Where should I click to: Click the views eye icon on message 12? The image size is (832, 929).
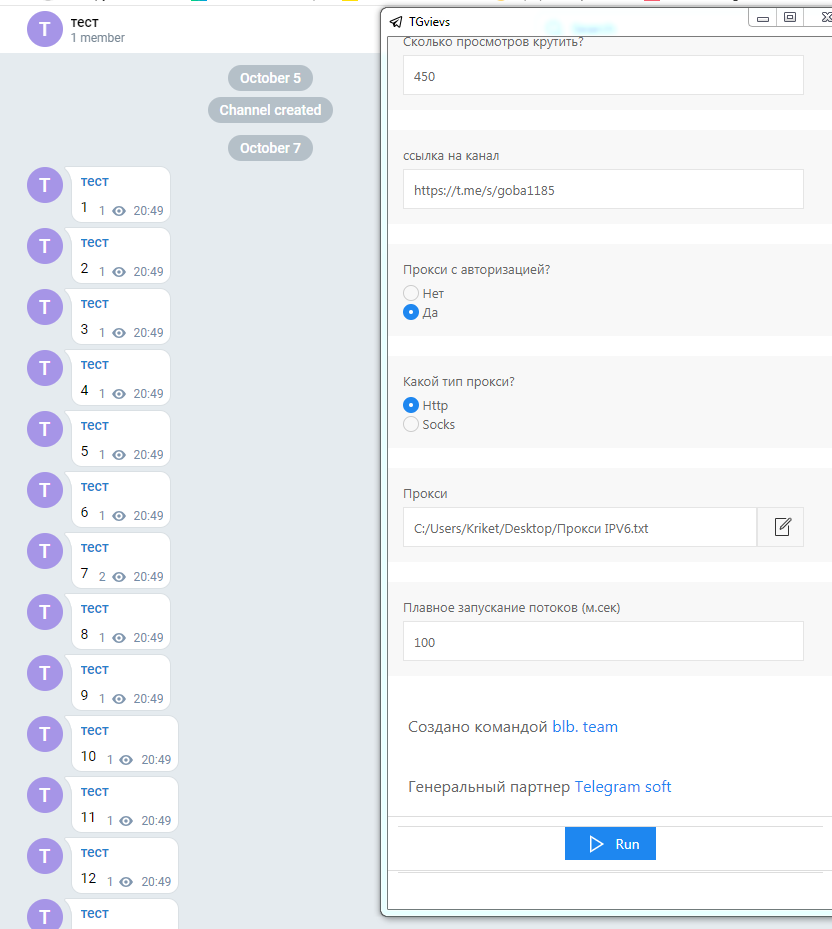[127, 882]
